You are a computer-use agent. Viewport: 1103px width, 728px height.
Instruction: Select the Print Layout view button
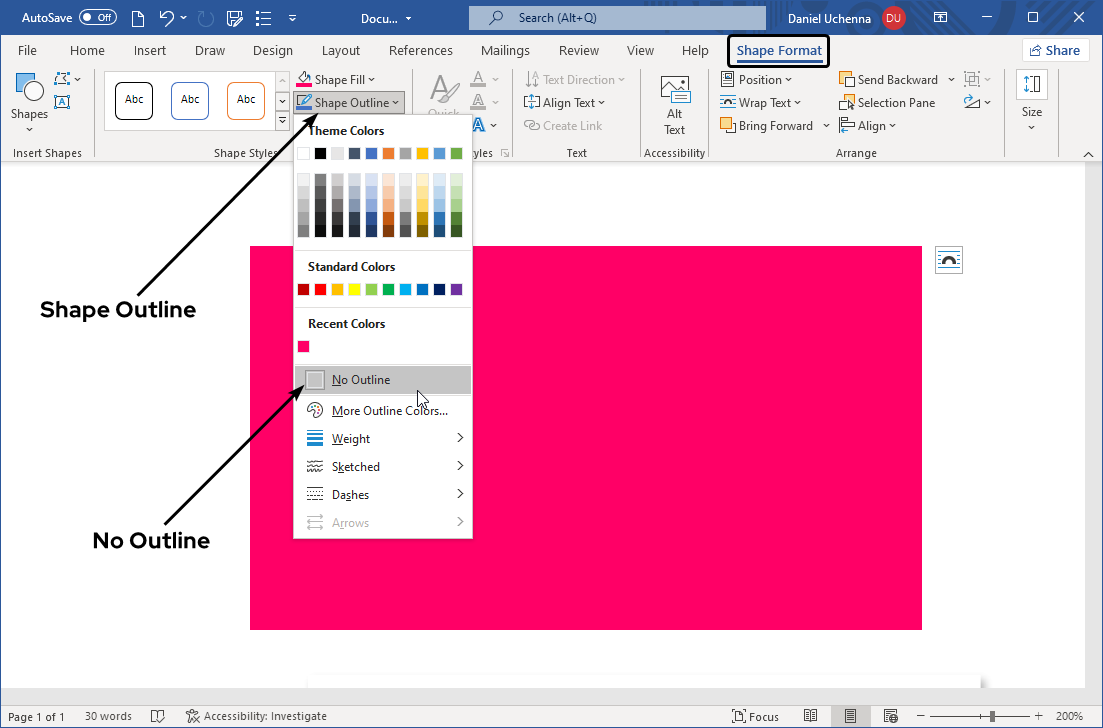tap(850, 716)
